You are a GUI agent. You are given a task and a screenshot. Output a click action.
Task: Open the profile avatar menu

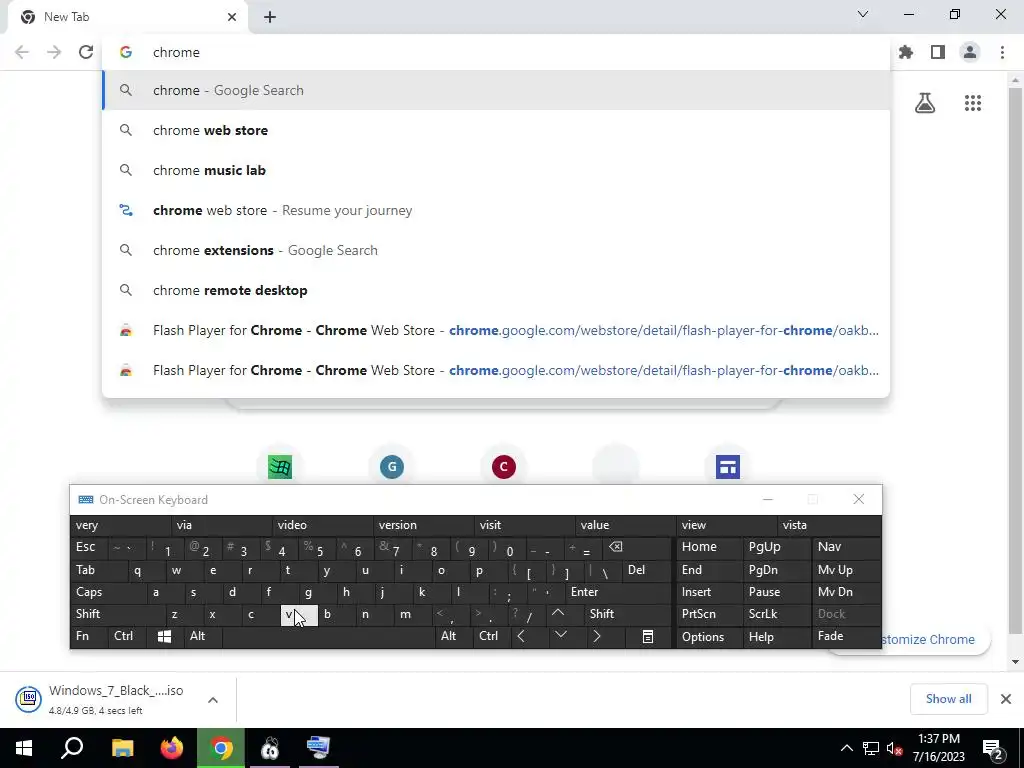pos(970,52)
